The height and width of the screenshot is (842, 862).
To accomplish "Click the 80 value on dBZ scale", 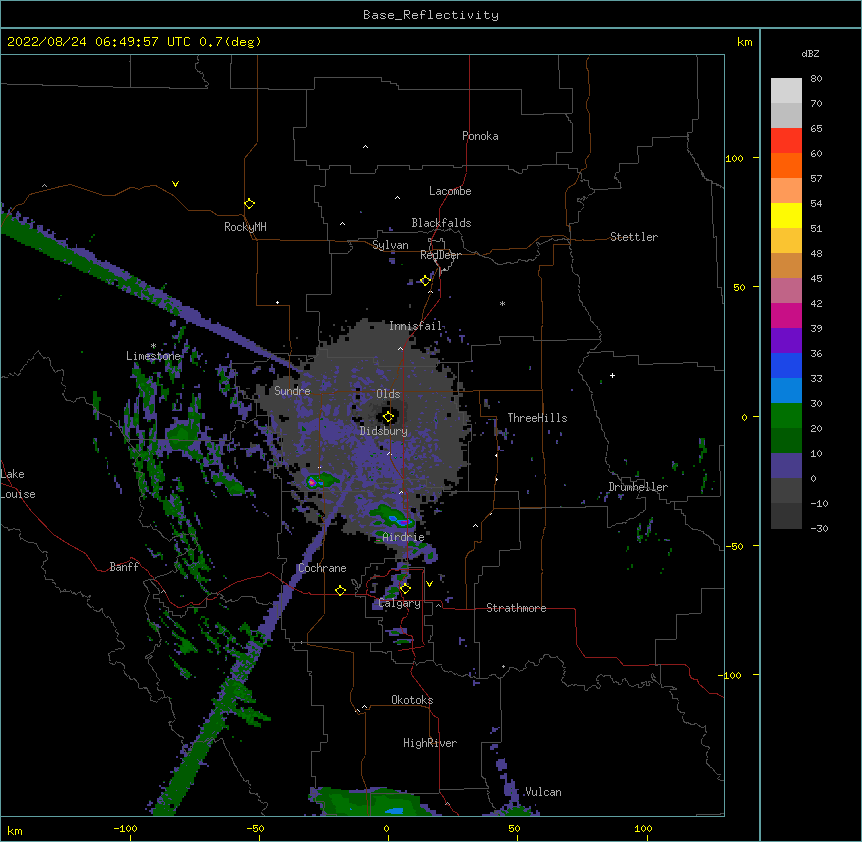I will click(x=816, y=79).
